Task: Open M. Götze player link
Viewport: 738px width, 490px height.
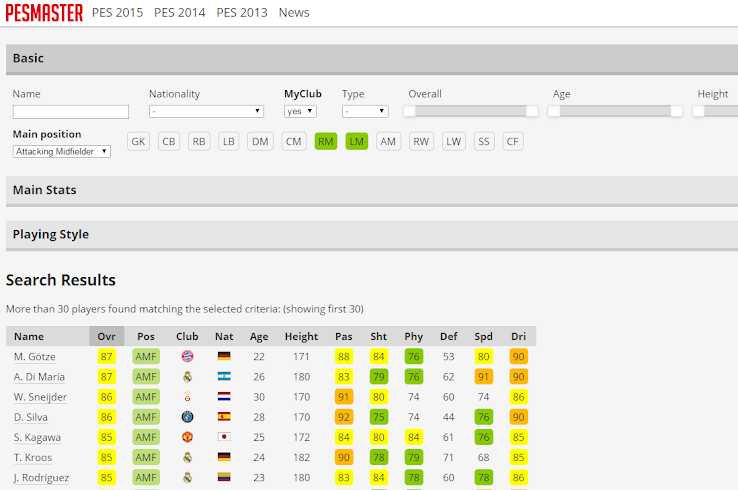Action: (x=35, y=357)
